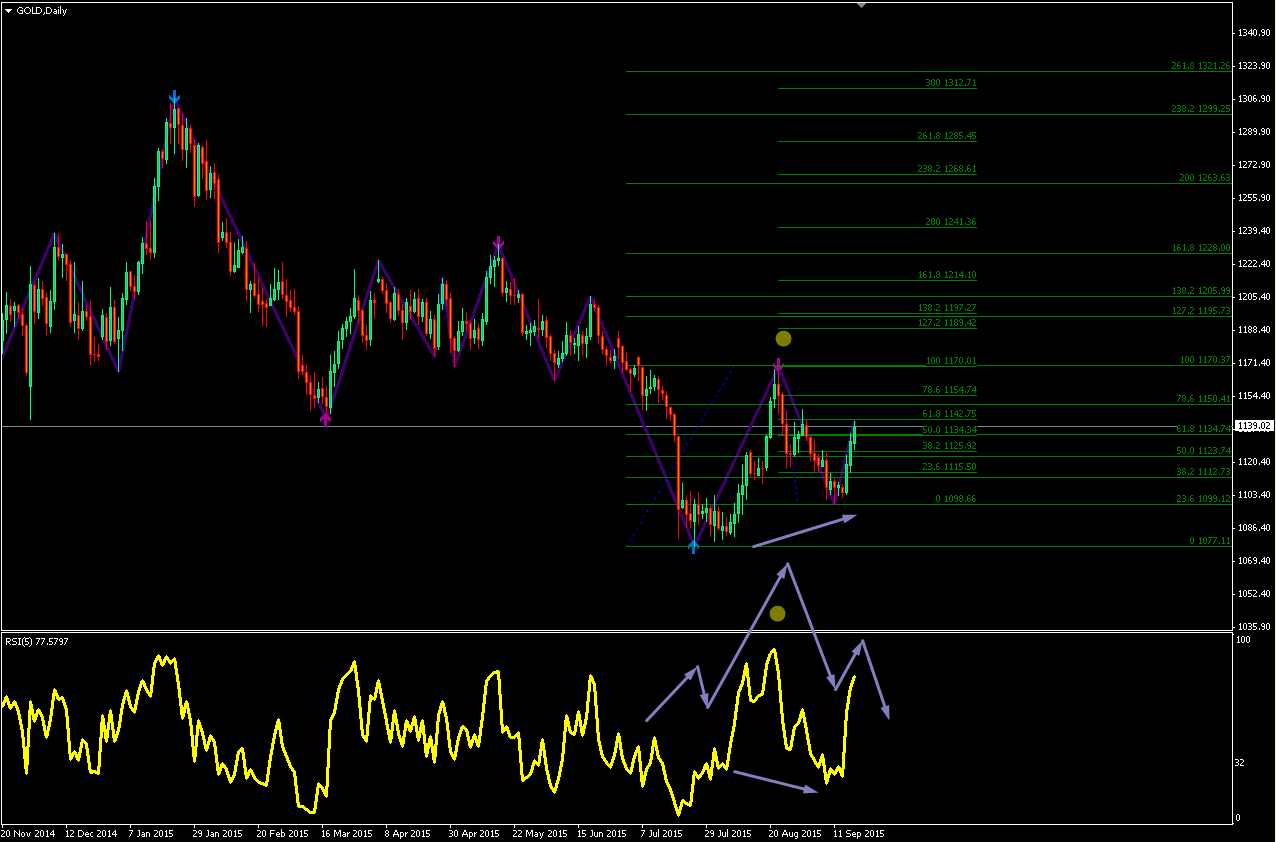This screenshot has height=842, width=1276.
Task: Select the blue down arrow at the January 2015 peak
Action: click(174, 98)
